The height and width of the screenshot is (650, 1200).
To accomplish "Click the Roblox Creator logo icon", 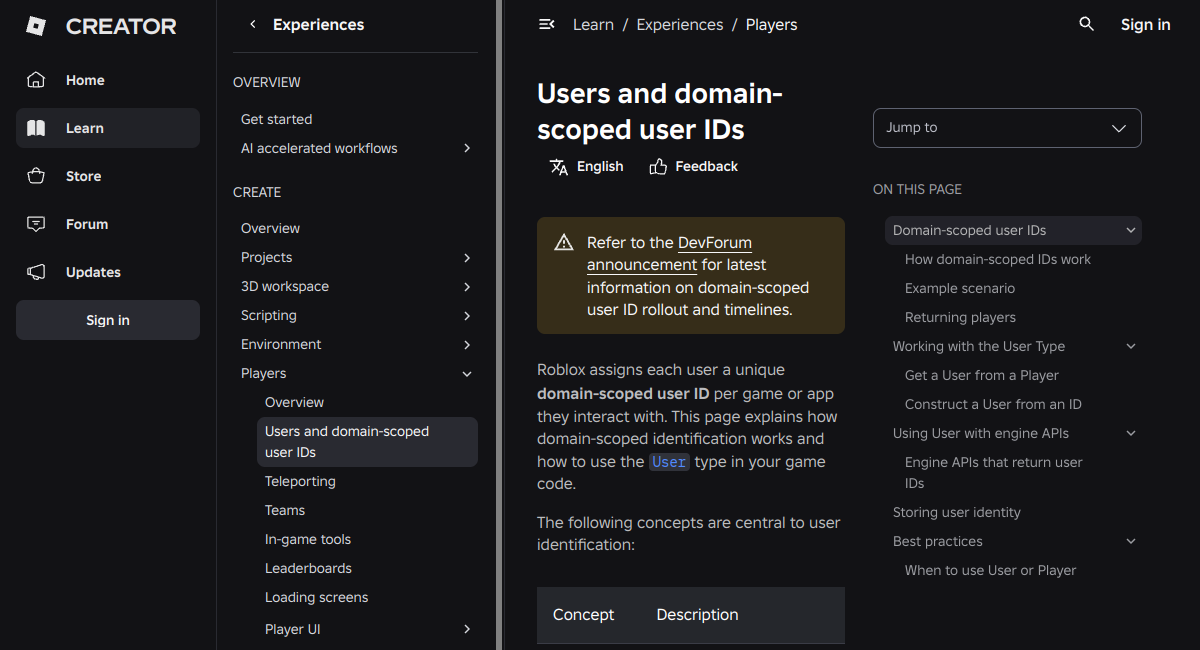I will (x=36, y=27).
